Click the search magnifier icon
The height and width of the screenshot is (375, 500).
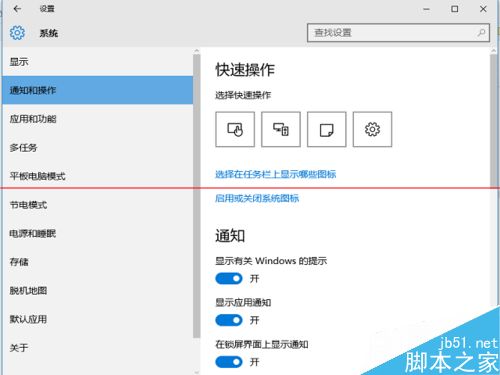[x=481, y=32]
